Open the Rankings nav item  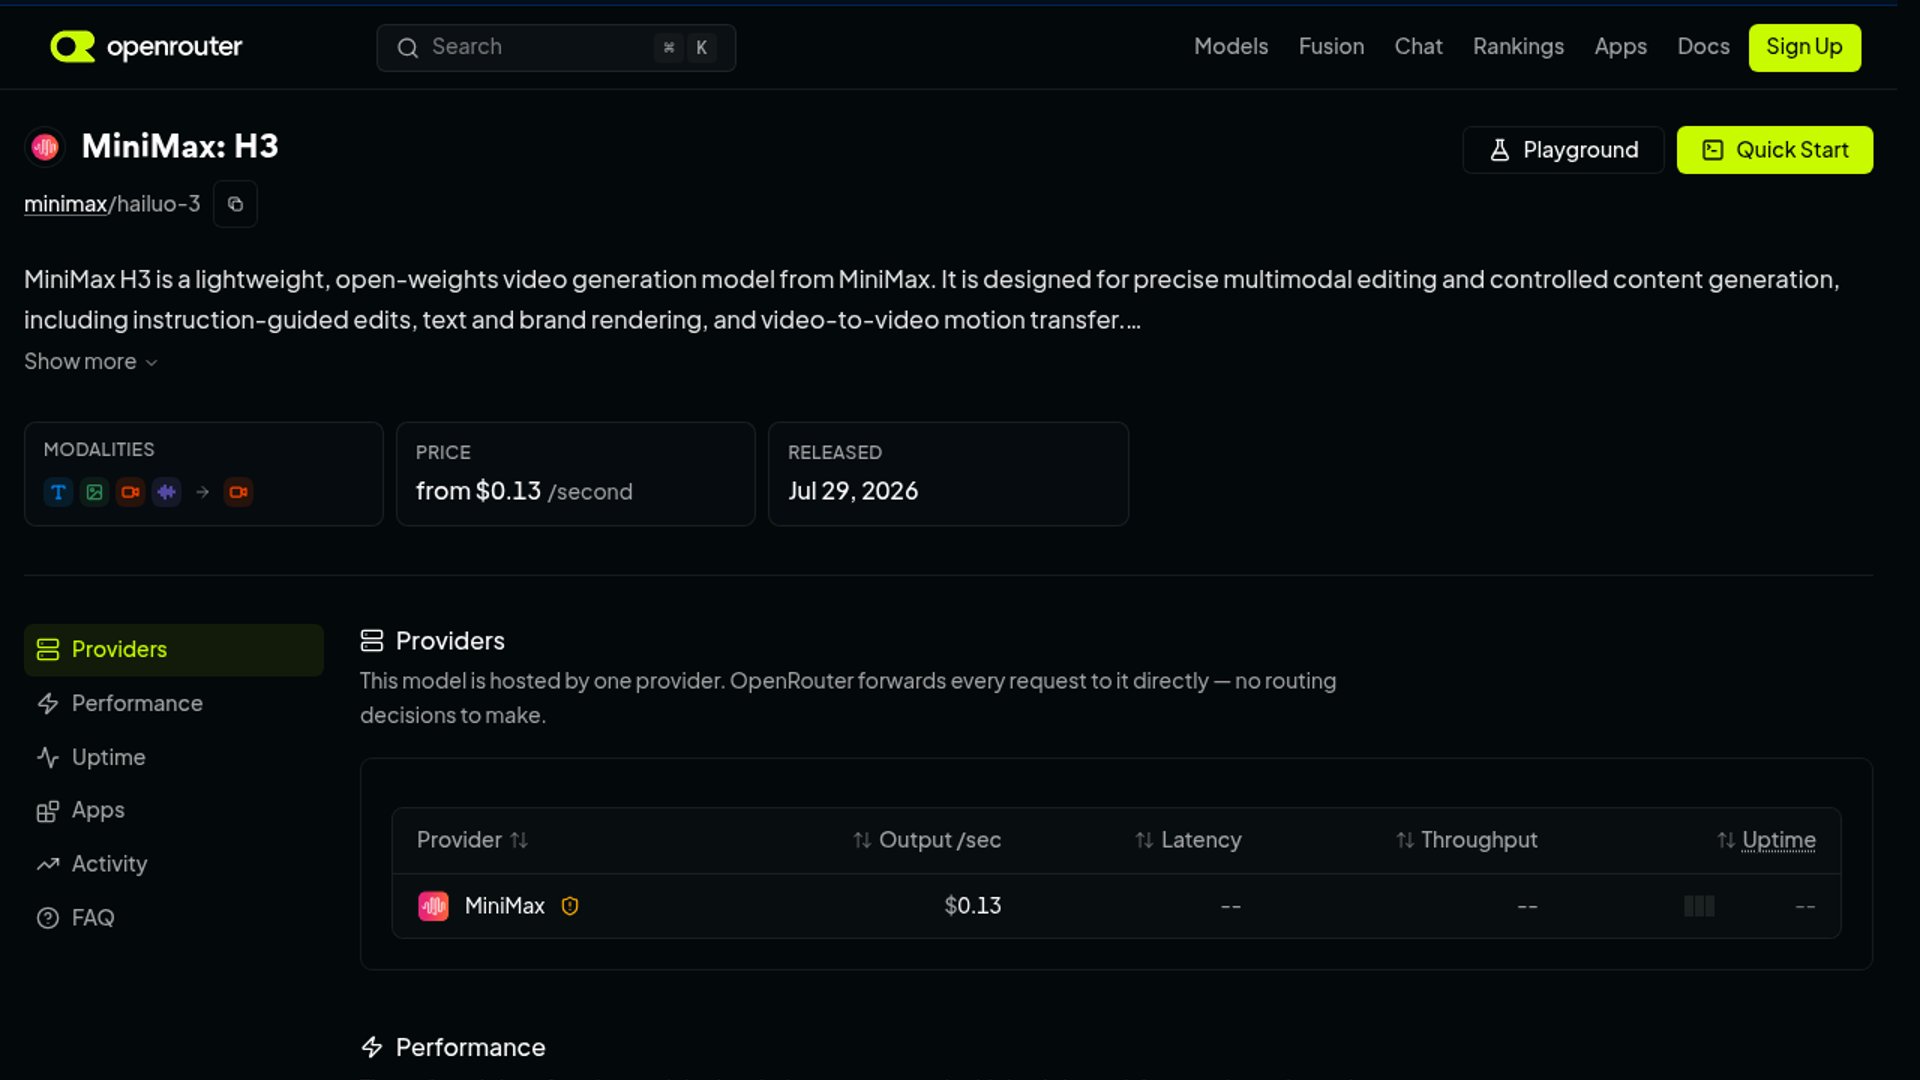(1518, 47)
